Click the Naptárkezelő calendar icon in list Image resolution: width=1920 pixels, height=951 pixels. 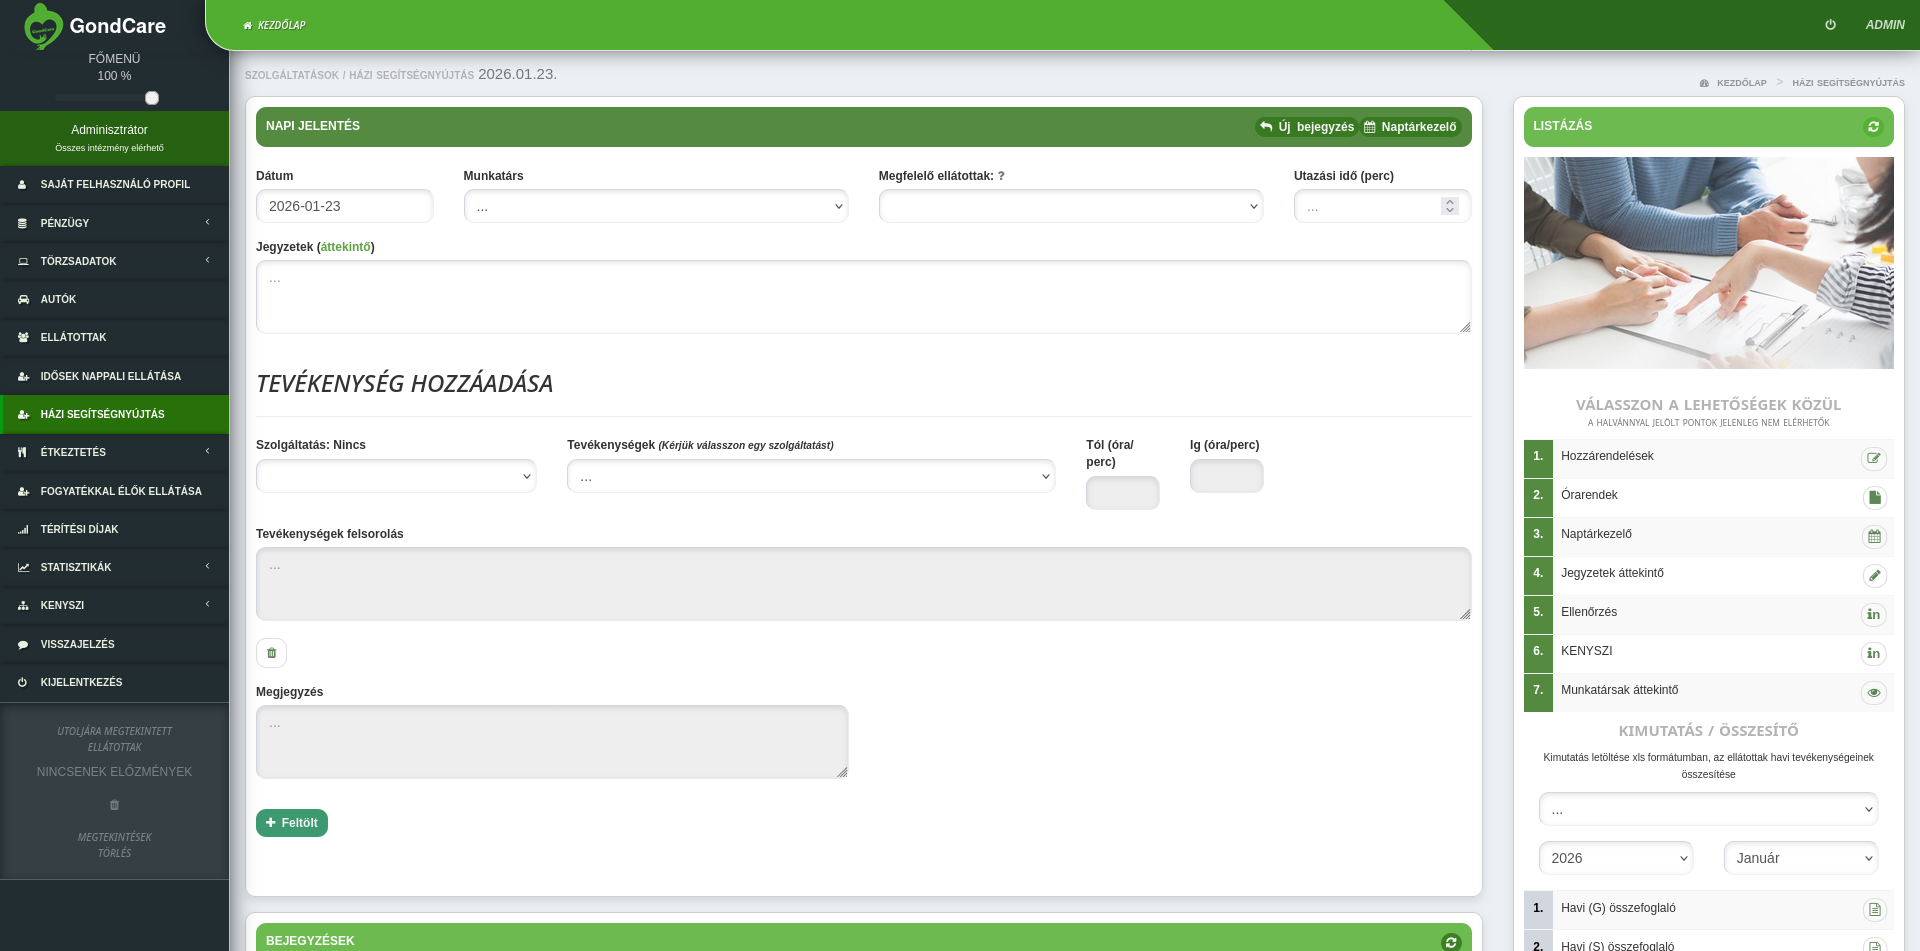pos(1873,536)
